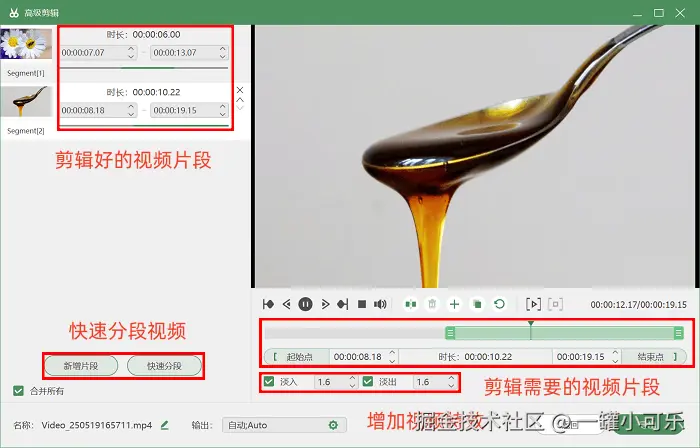Set end with the 结束点 button
The height and width of the screenshot is (448, 700).
pos(654,357)
